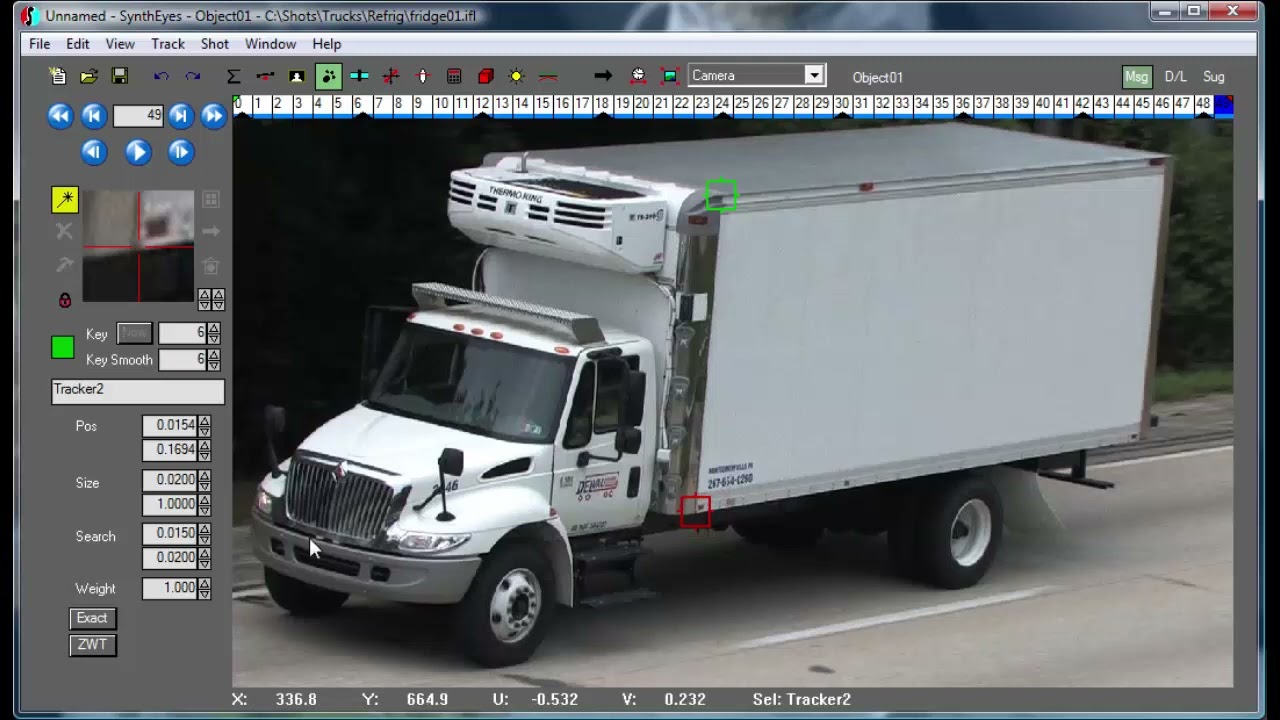1280x720 pixels.
Task: Toggle the tracker lock padlock icon
Action: click(65, 299)
